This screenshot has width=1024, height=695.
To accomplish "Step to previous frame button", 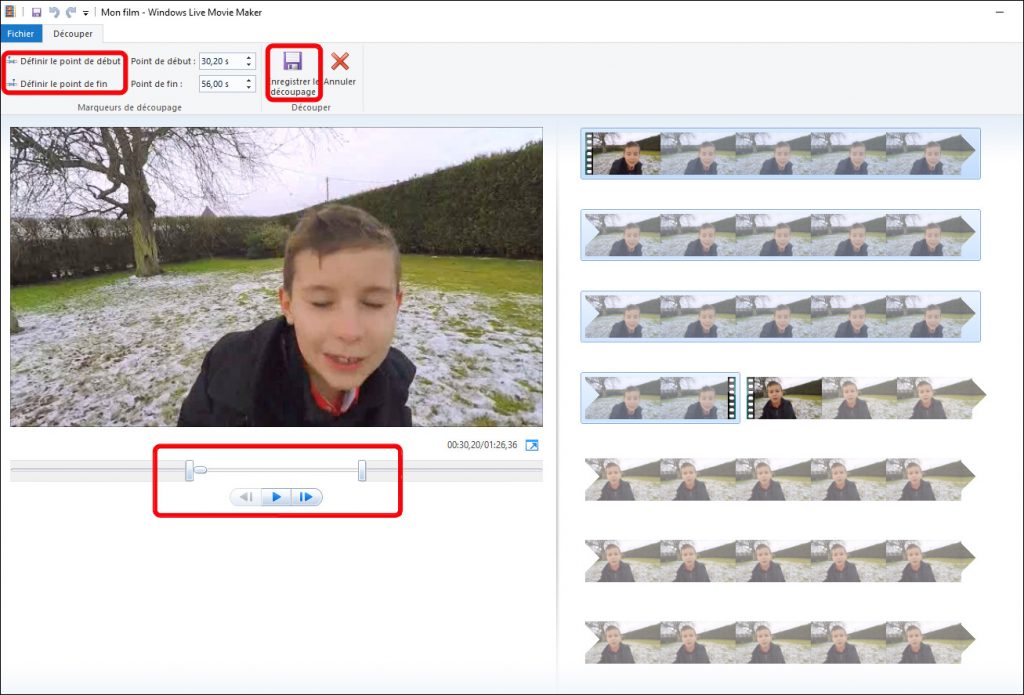I will 245,497.
